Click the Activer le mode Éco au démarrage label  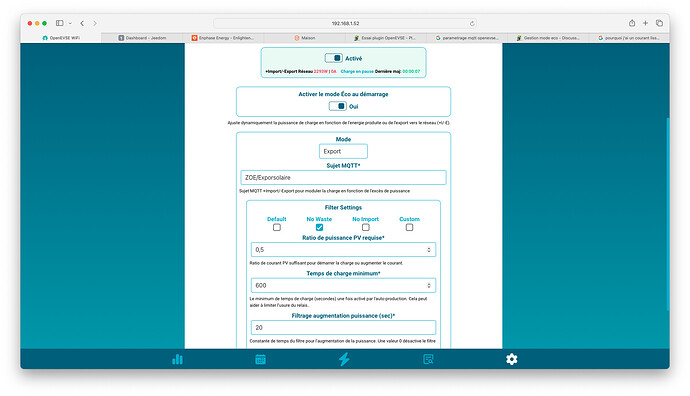pyautogui.click(x=343, y=94)
